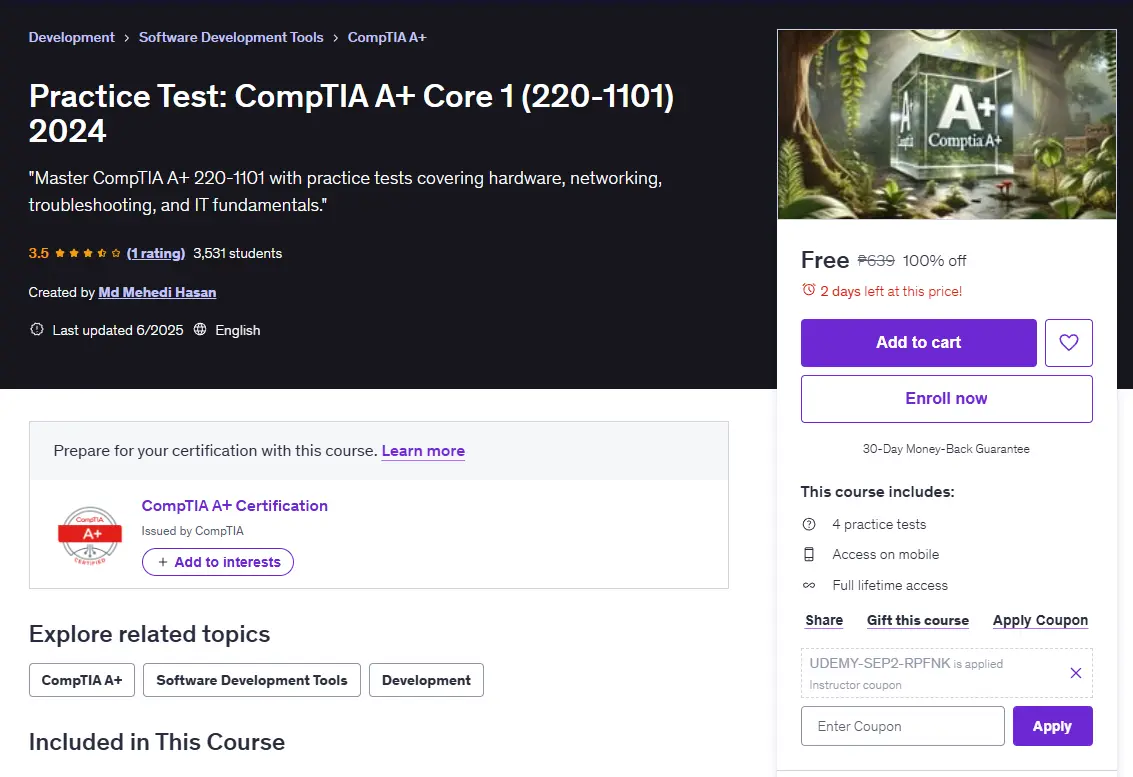
Task: Click the '100% off' discount text
Action: point(934,260)
